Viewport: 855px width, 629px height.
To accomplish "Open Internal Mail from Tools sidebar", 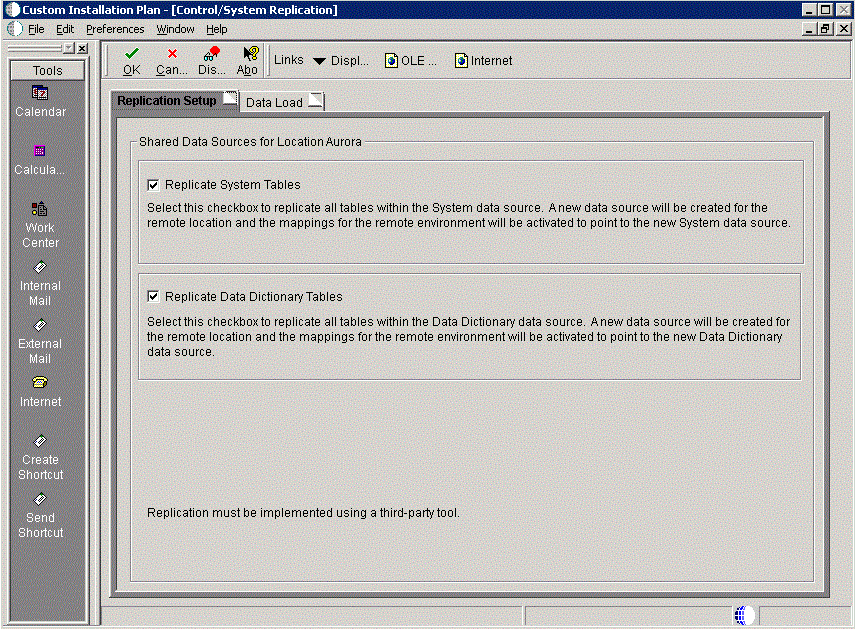I will [x=40, y=284].
